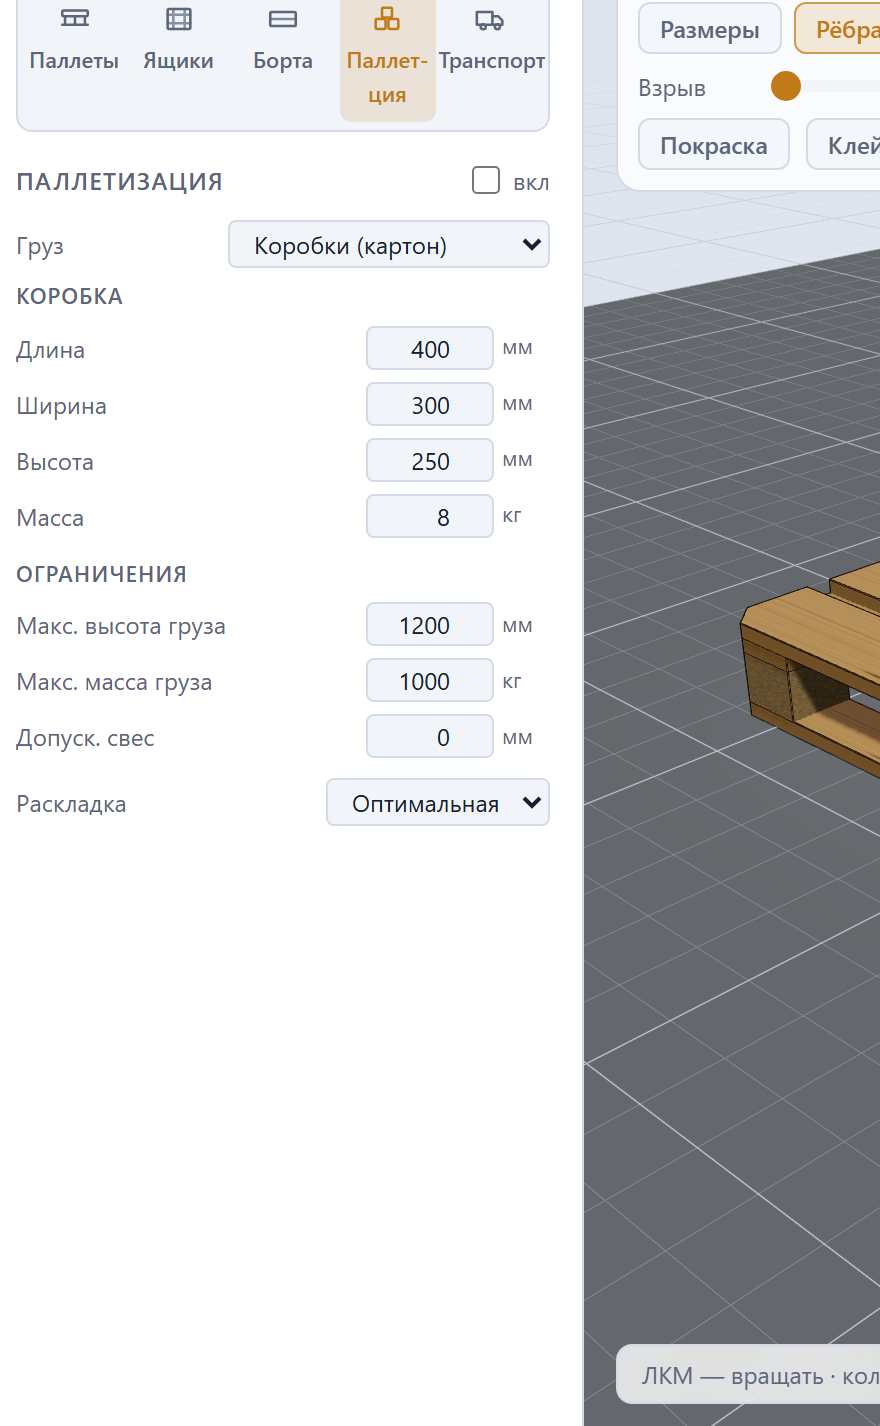Screen dimensions: 880x1426
Task: Click the Длина input field
Action: click(x=430, y=349)
